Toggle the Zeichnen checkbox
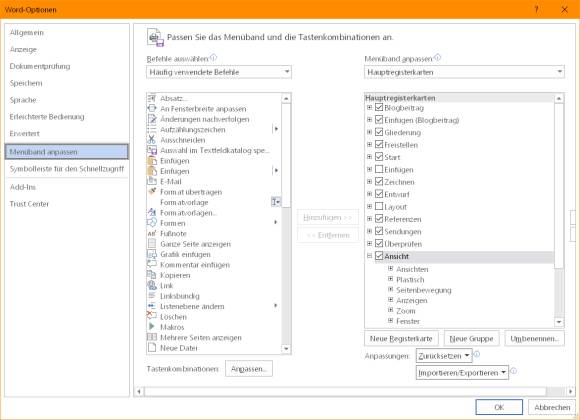 [379, 182]
